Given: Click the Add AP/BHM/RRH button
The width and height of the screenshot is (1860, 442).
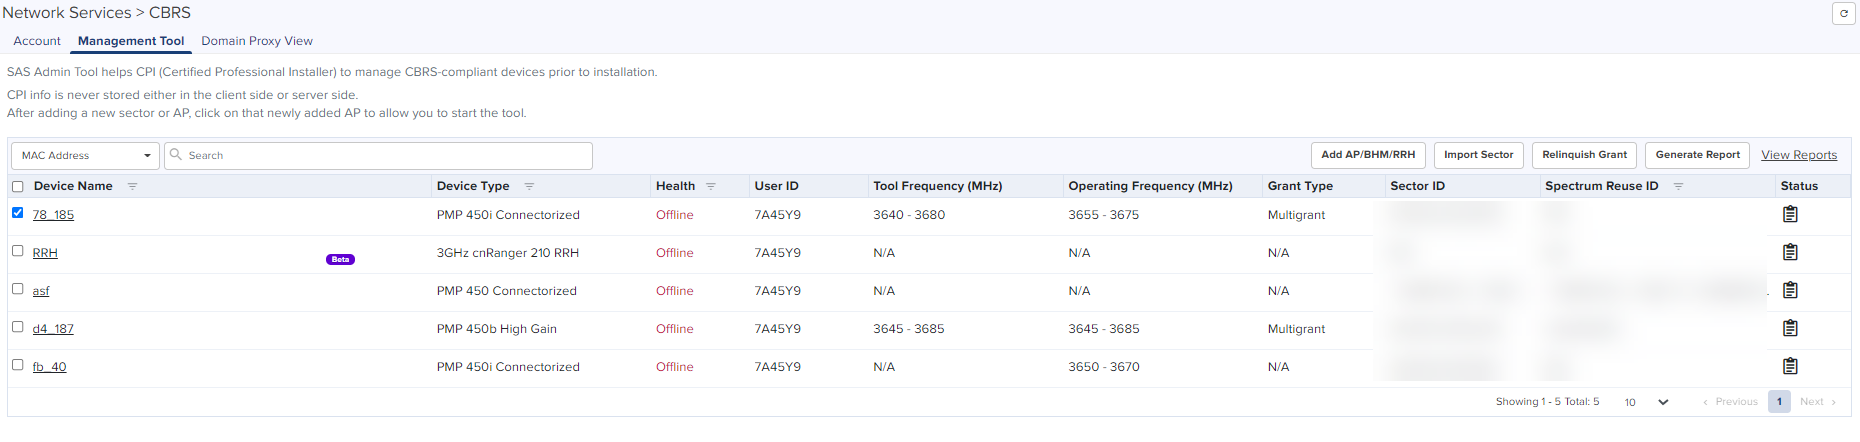Looking at the screenshot, I should tap(1368, 155).
